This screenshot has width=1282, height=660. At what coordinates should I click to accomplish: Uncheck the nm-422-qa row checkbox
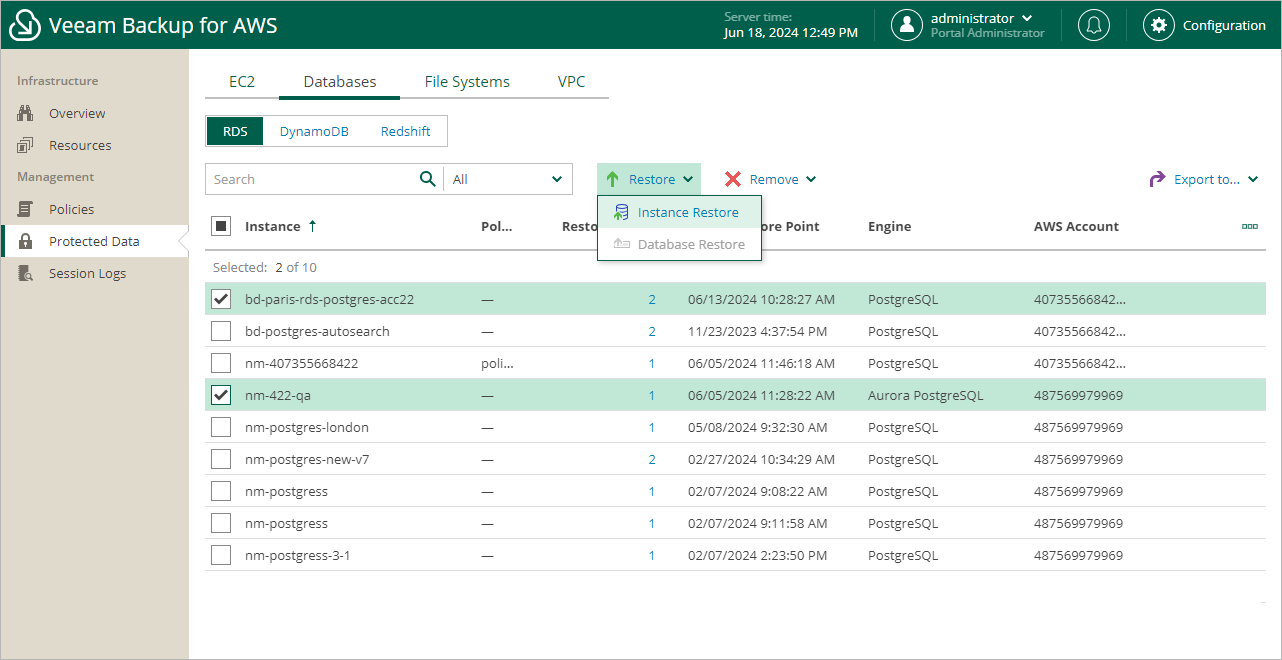(x=221, y=395)
